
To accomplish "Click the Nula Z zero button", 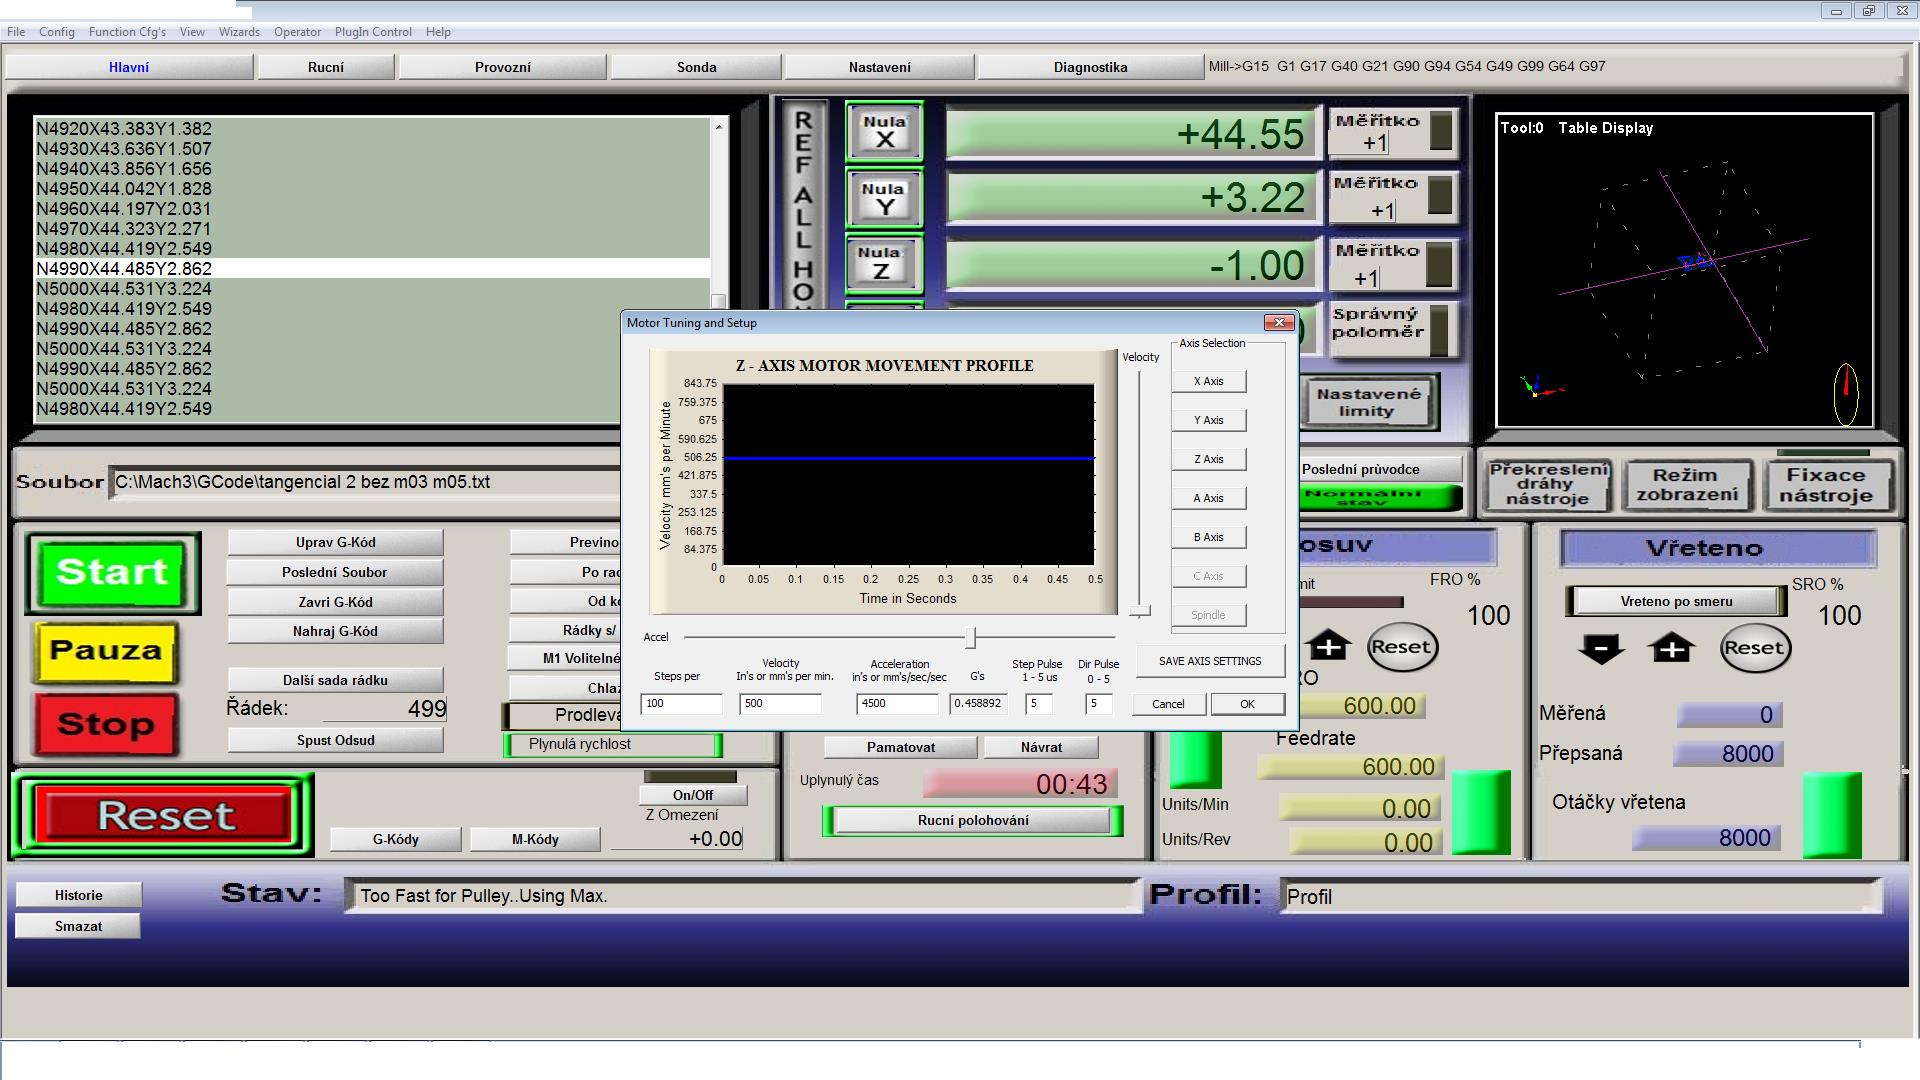I will point(881,263).
